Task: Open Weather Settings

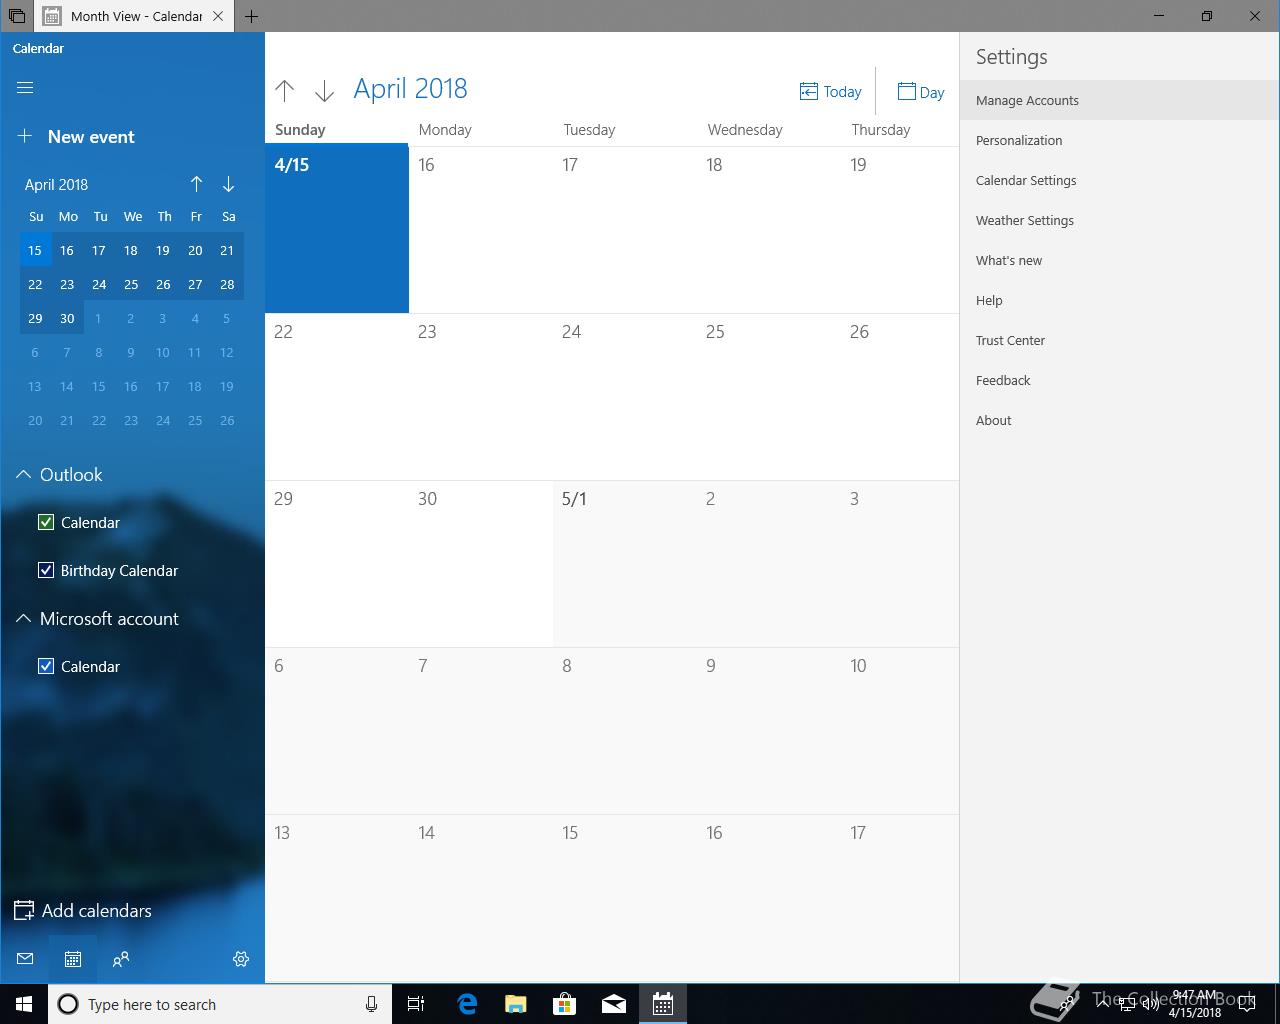Action: coord(1120,220)
